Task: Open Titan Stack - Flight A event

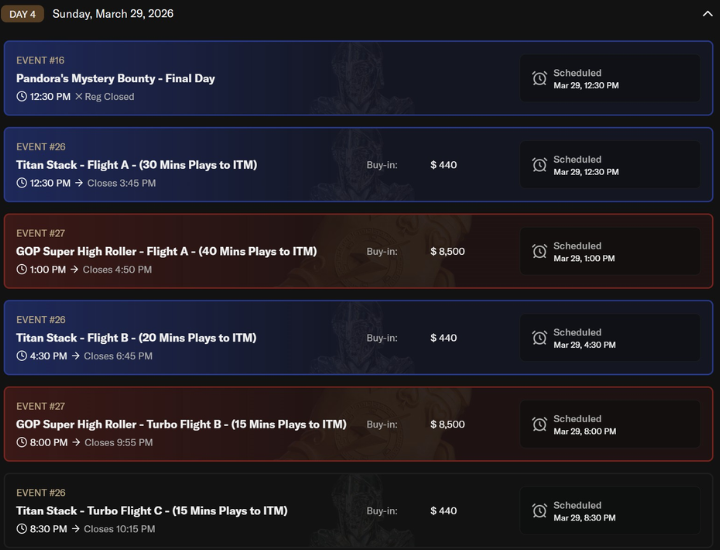Action: [x=136, y=165]
